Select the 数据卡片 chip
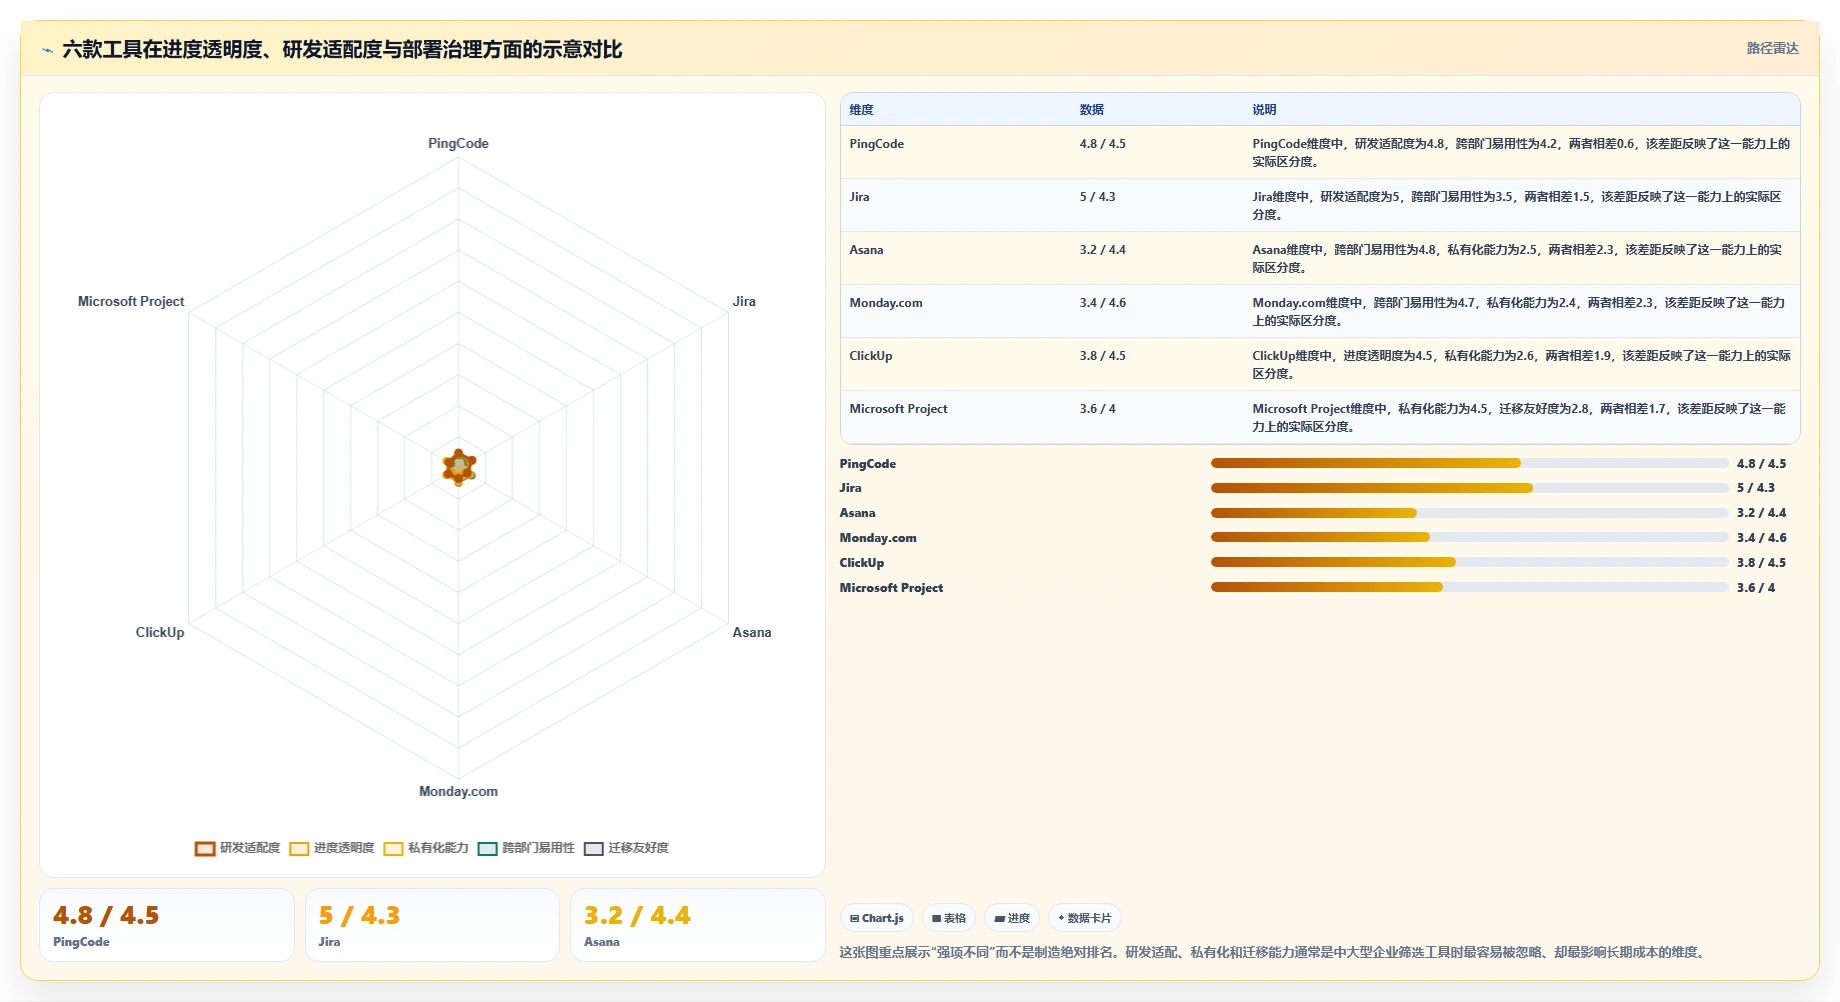1840x1002 pixels. pyautogui.click(x=1085, y=918)
